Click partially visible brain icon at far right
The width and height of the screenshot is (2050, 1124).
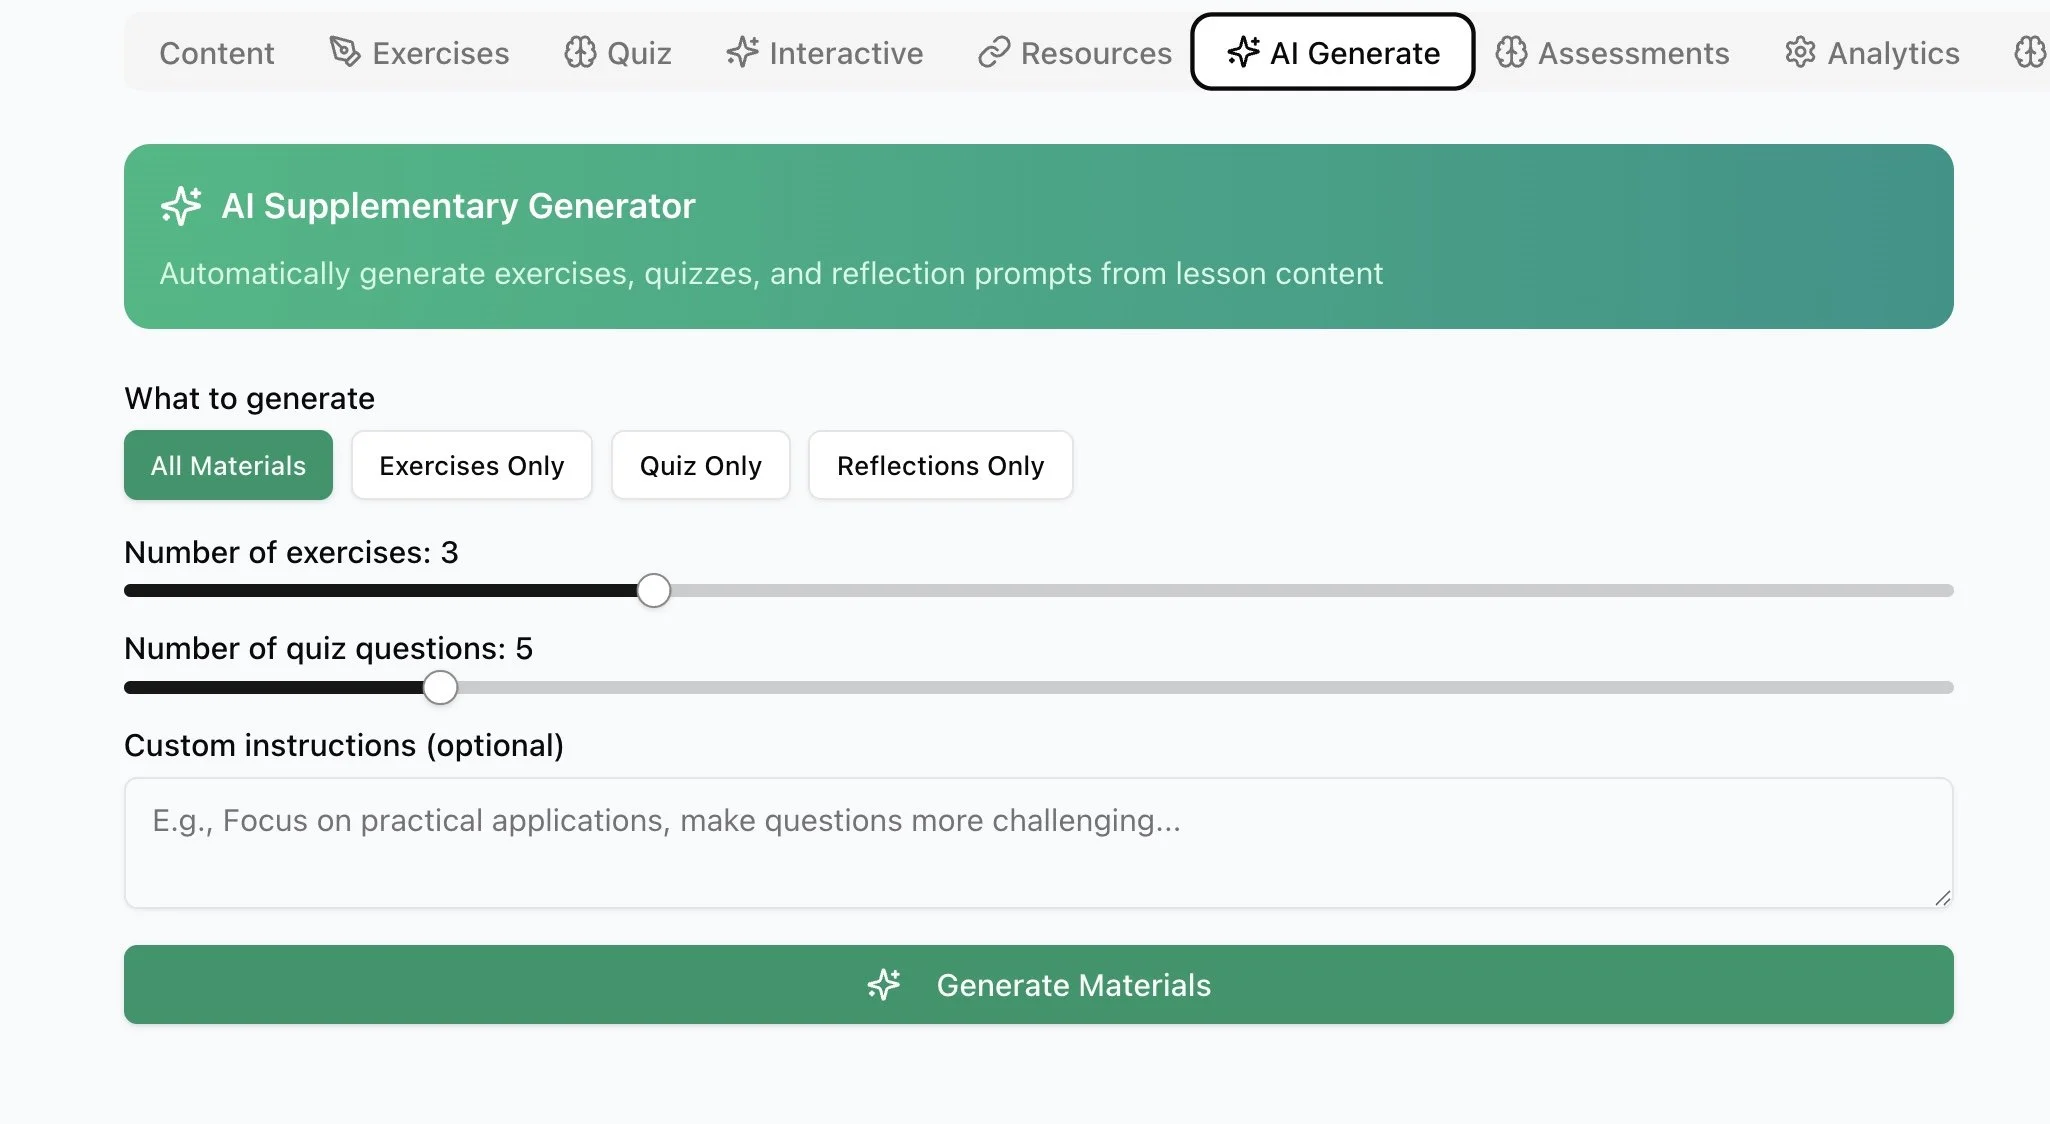pyautogui.click(x=2031, y=52)
